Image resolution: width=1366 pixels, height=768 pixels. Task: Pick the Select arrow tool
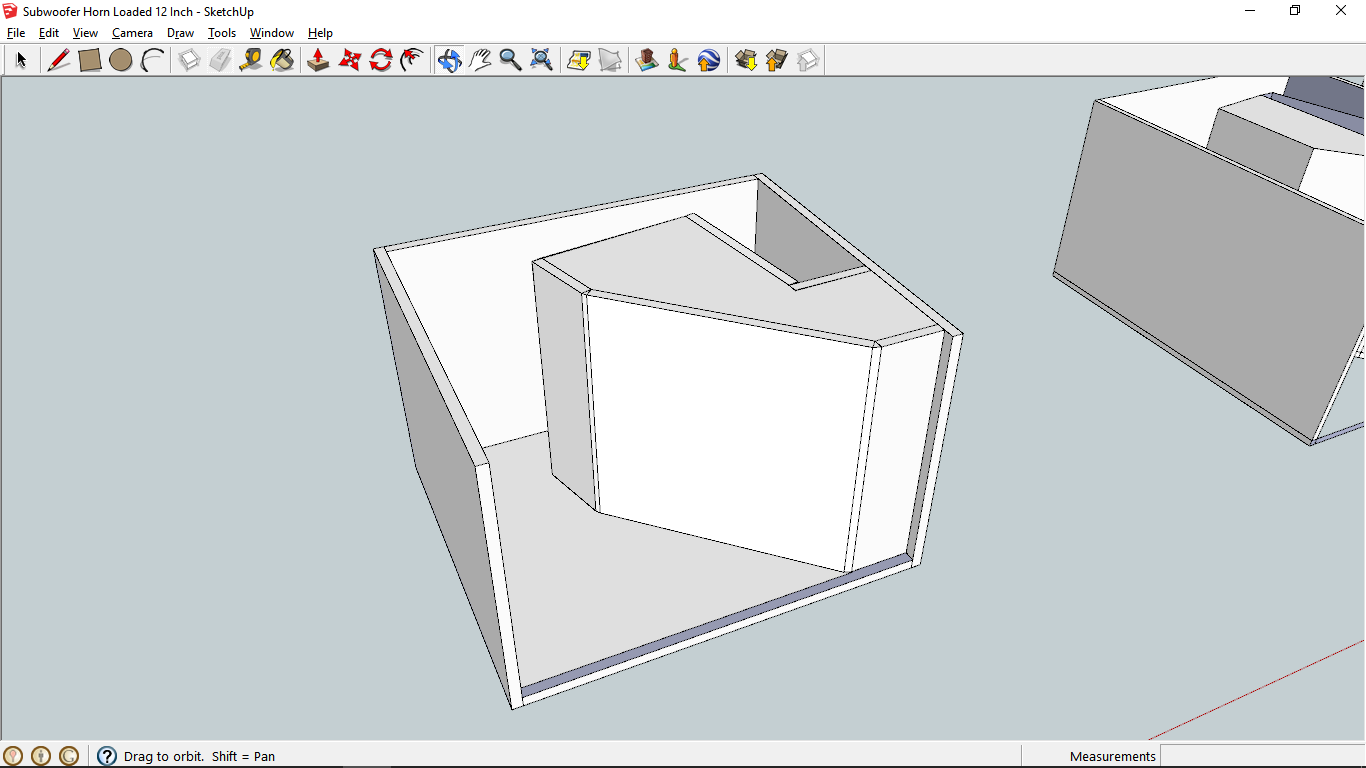tap(20, 60)
